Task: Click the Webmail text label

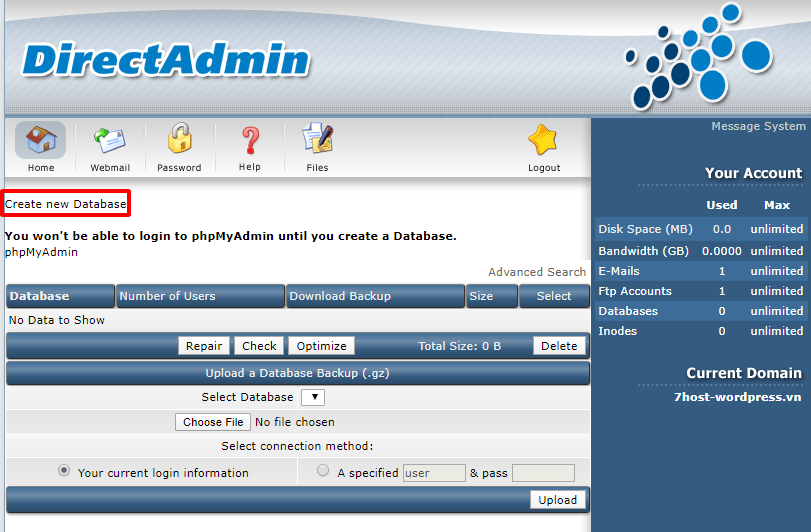Action: (110, 168)
